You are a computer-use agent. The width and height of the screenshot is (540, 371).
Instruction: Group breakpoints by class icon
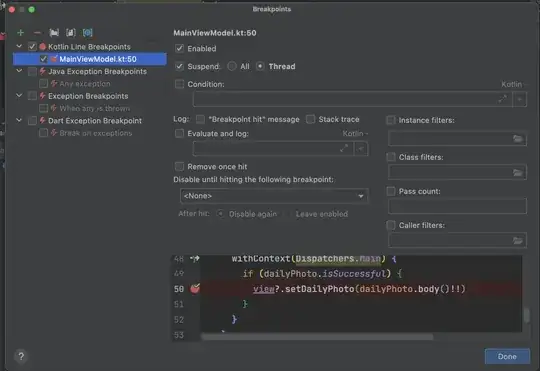pyautogui.click(x=87, y=33)
